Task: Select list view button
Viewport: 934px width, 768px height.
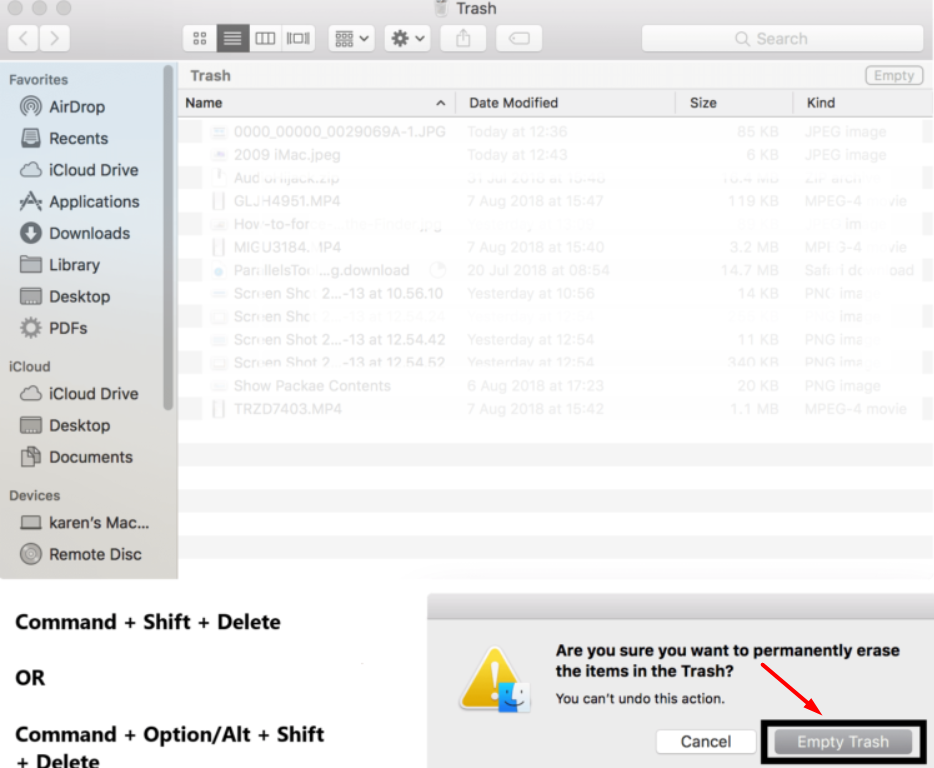Action: (232, 39)
